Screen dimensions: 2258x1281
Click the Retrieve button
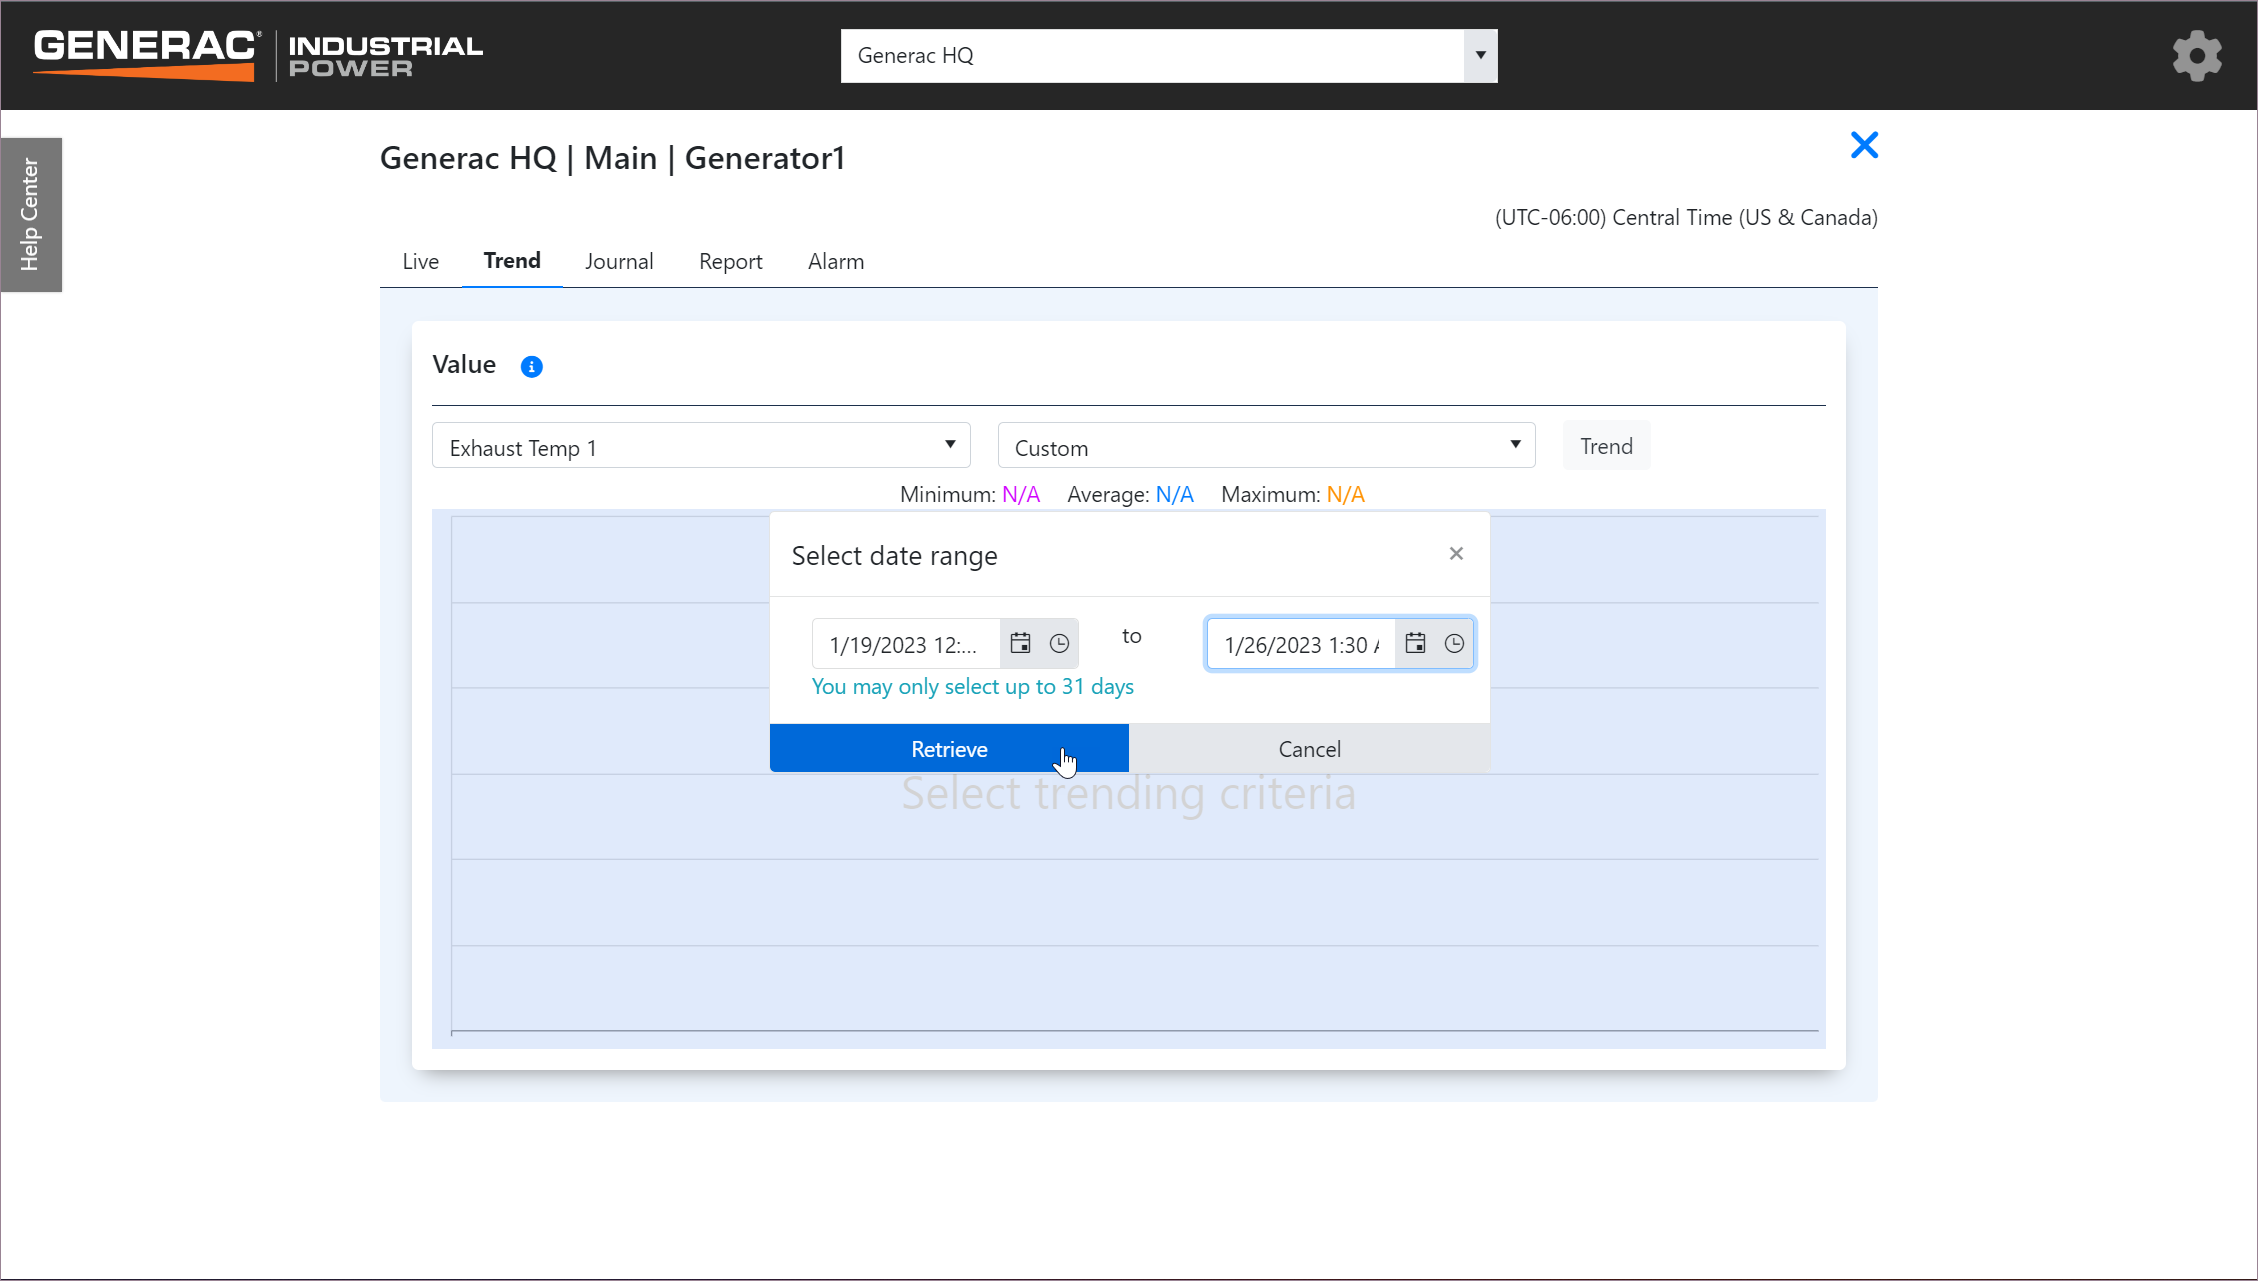(x=949, y=749)
